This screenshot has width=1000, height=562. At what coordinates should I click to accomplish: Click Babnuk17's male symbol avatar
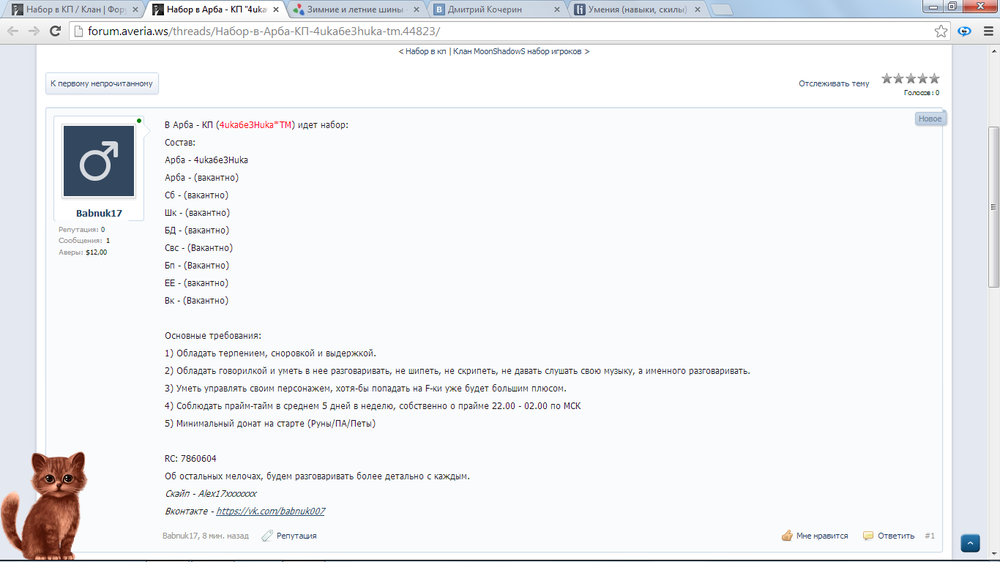99,161
